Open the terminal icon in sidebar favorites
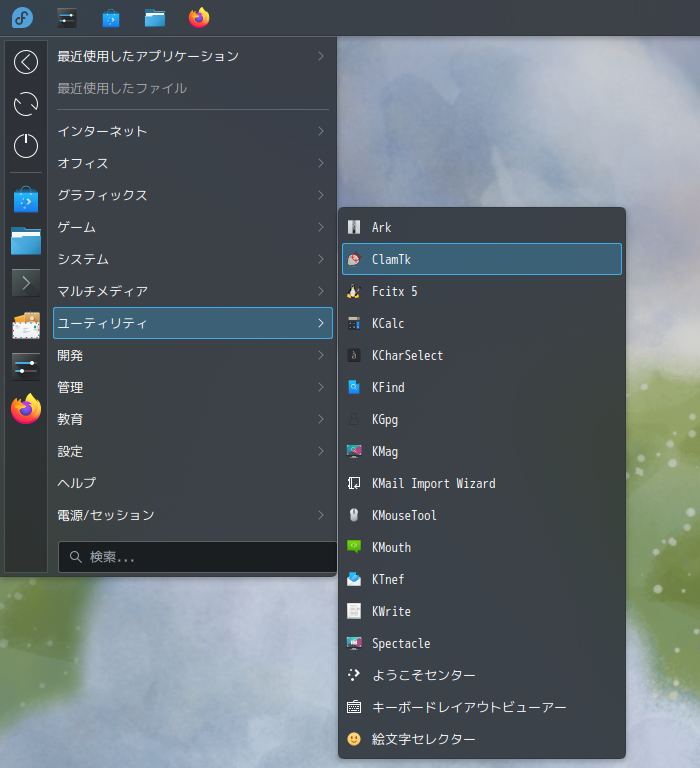The image size is (700, 768). click(26, 283)
